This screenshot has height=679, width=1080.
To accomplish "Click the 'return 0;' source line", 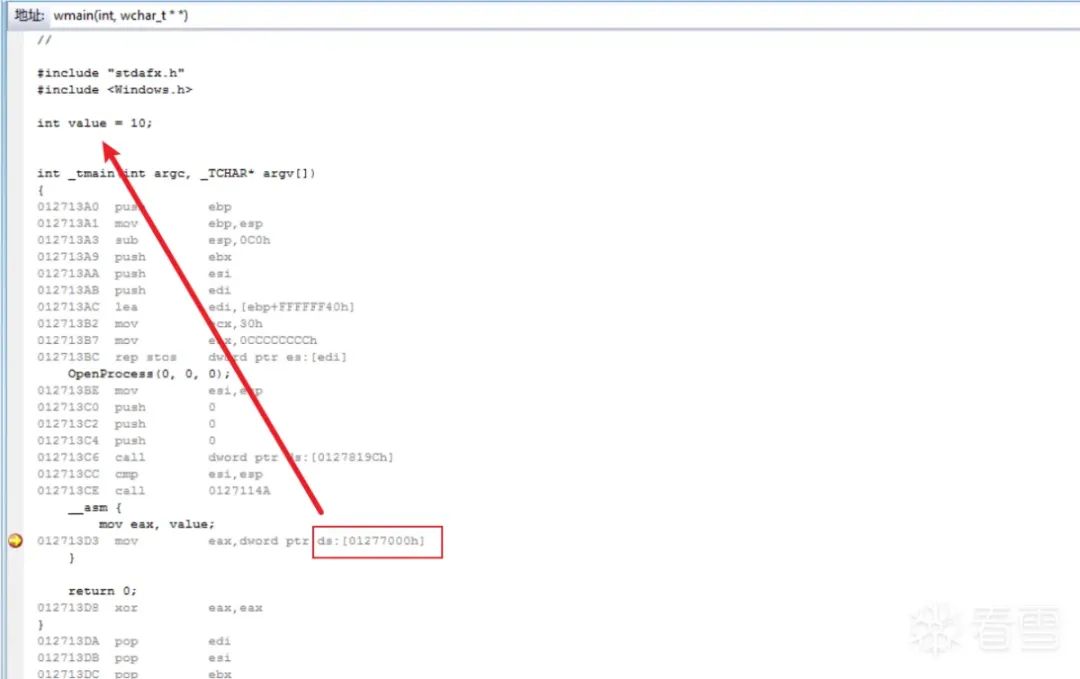I will 103,591.
